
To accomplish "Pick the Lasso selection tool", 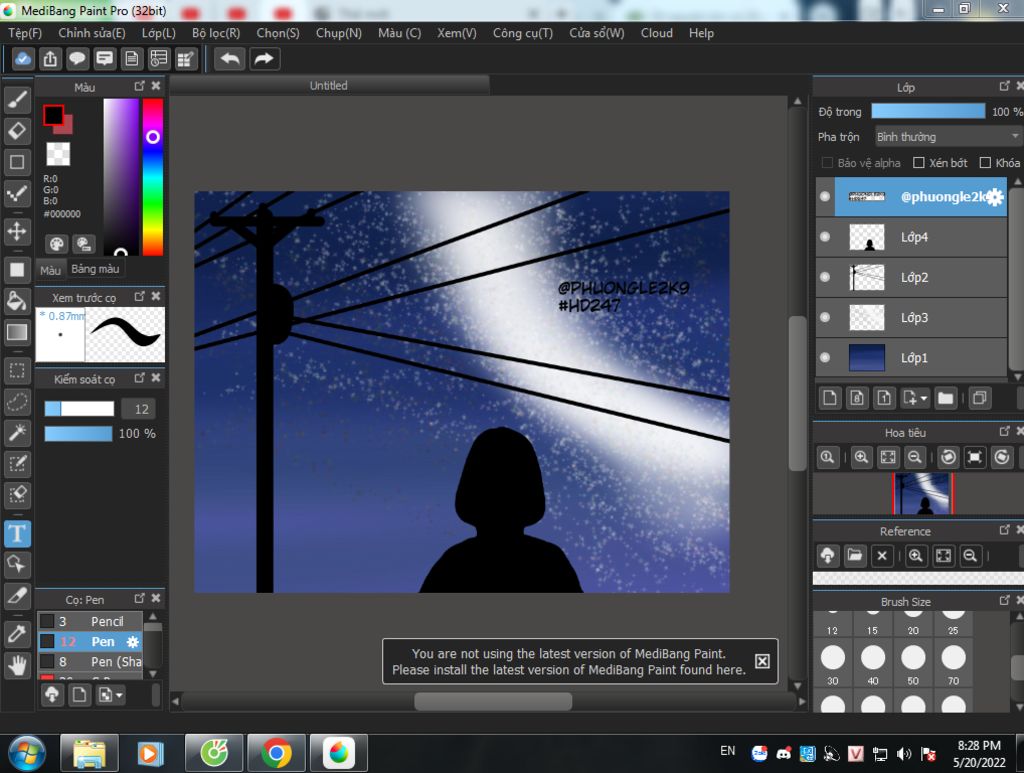I will [x=17, y=402].
